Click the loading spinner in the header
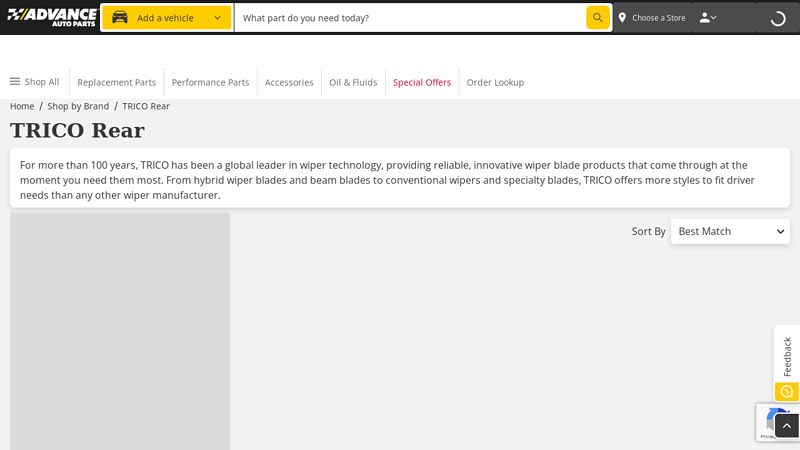 click(777, 17)
